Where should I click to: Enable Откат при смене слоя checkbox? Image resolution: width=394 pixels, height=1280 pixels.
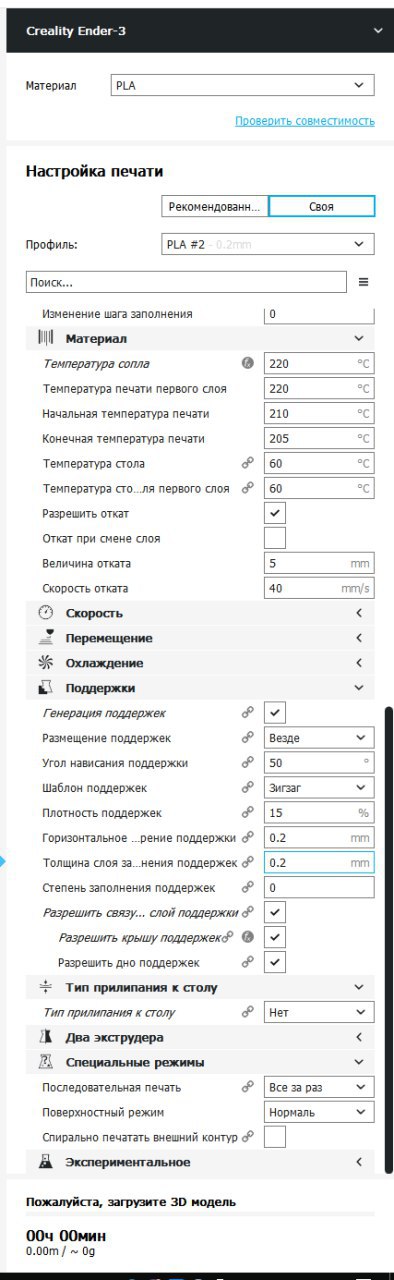pos(275,538)
